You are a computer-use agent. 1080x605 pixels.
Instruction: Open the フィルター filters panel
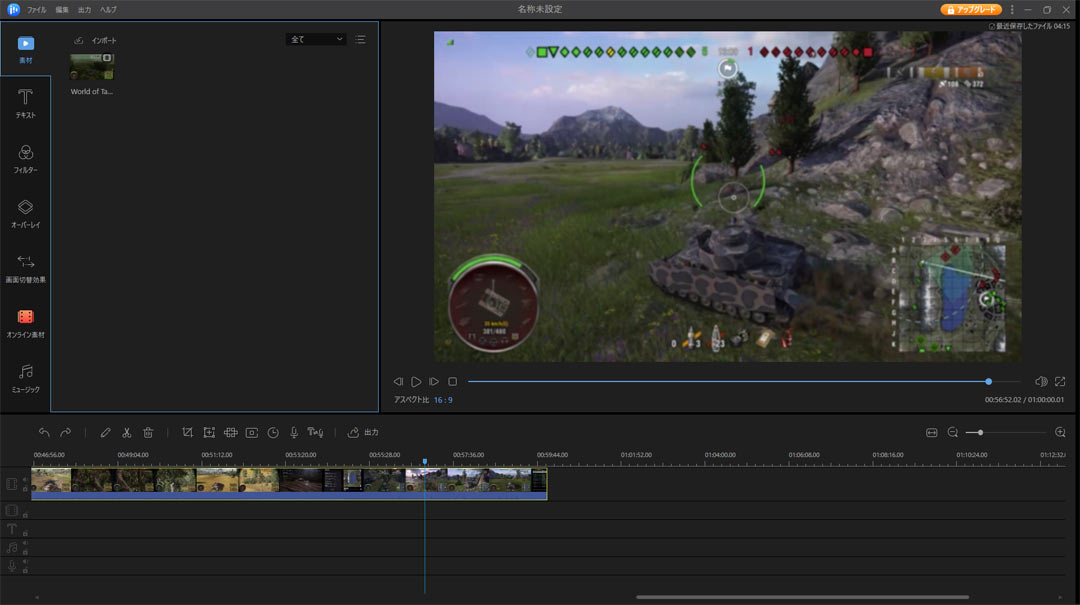(25, 159)
